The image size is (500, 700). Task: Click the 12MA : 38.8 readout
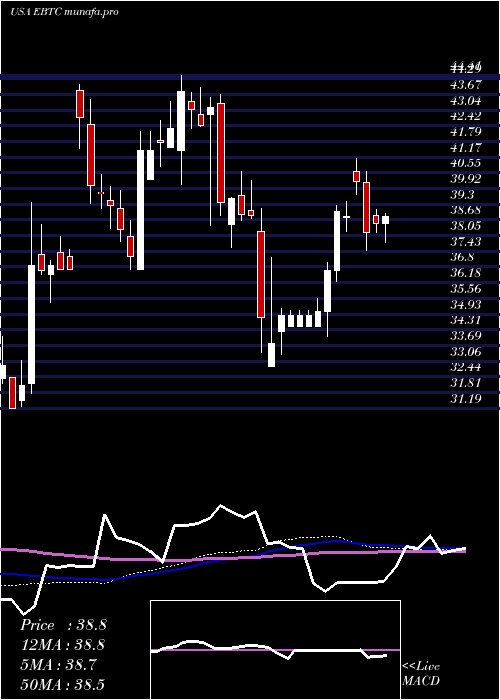tap(63, 645)
